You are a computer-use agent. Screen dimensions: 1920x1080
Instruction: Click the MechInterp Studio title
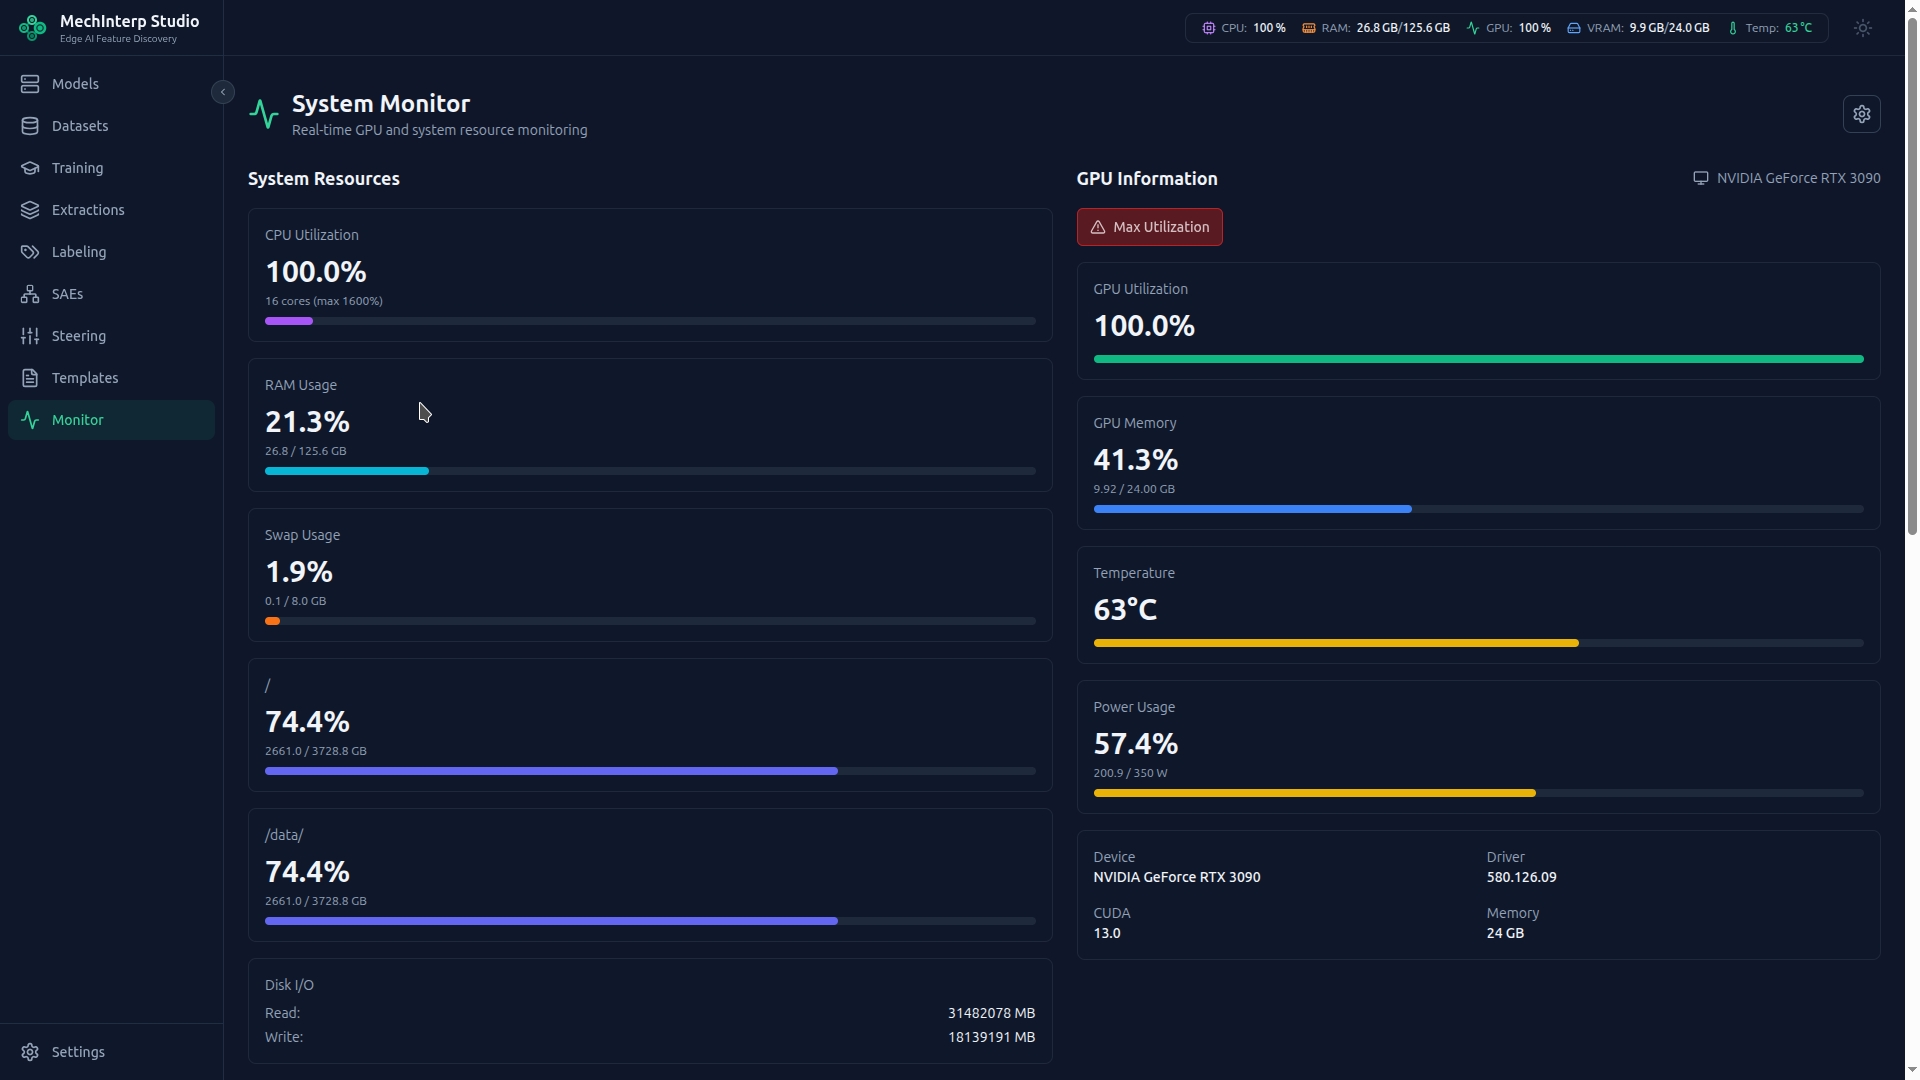point(129,21)
